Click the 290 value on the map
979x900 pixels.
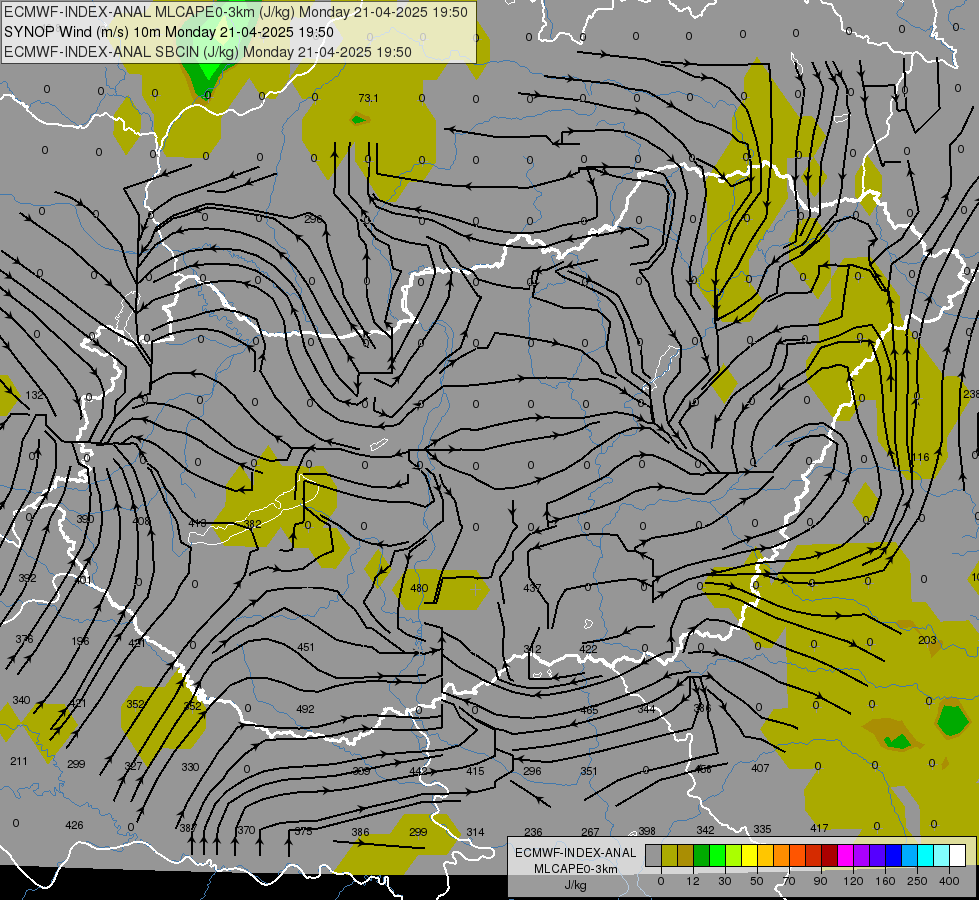tap(313, 219)
